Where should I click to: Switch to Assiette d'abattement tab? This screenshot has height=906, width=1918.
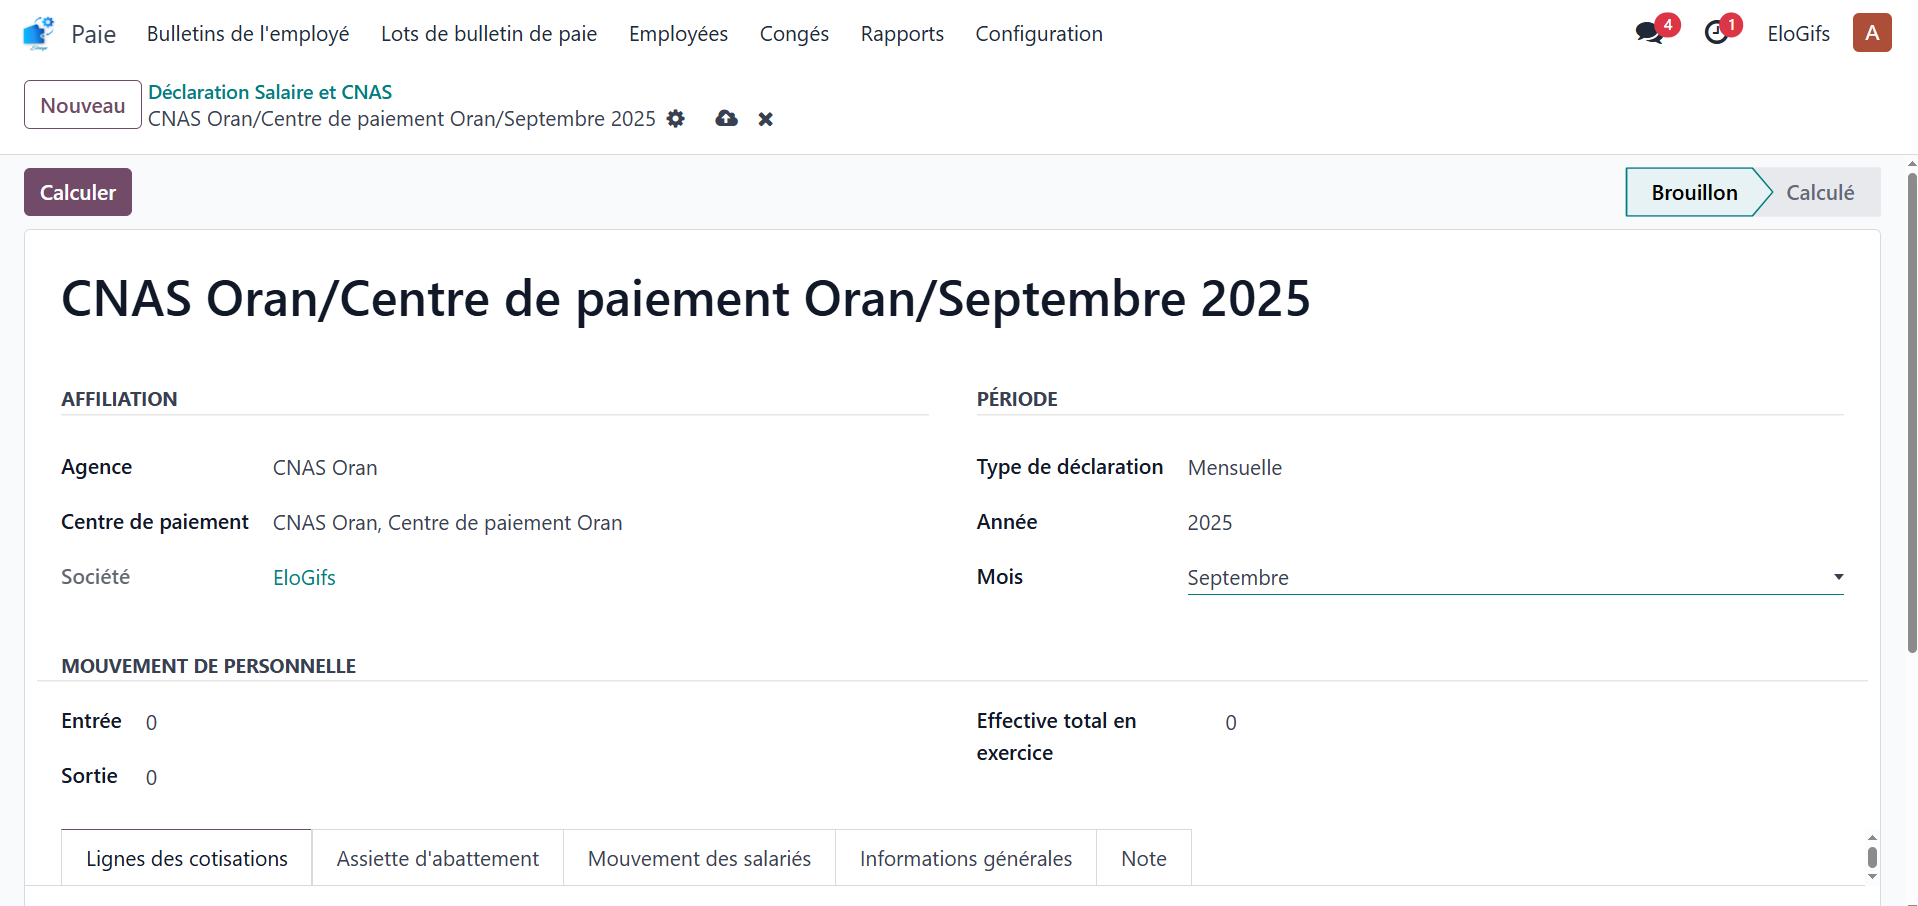coord(437,857)
